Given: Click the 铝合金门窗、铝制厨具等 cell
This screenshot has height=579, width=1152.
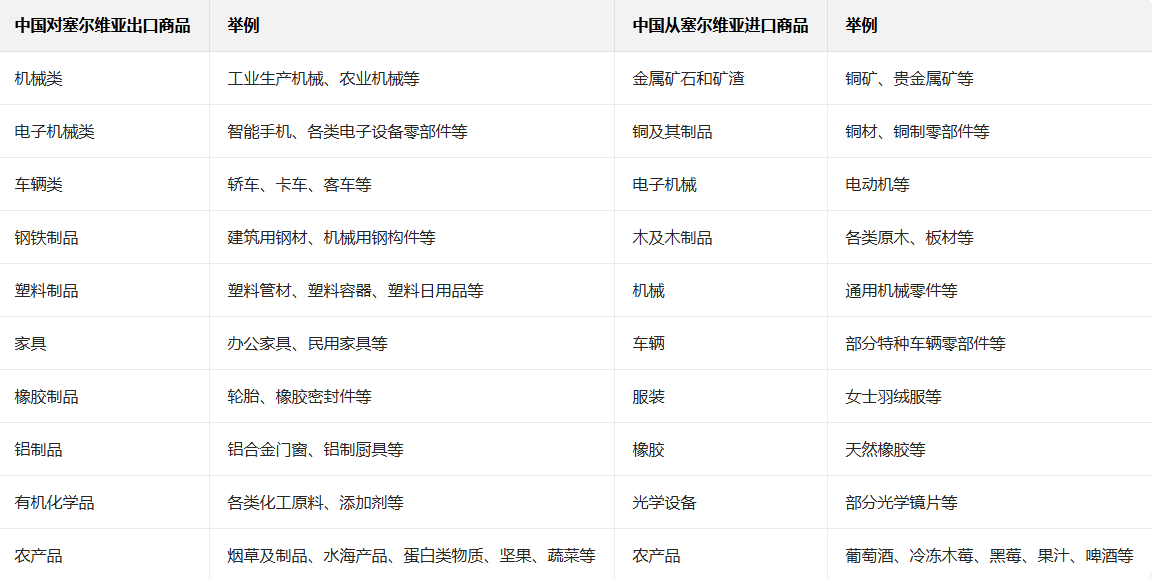Looking at the screenshot, I should (315, 449).
